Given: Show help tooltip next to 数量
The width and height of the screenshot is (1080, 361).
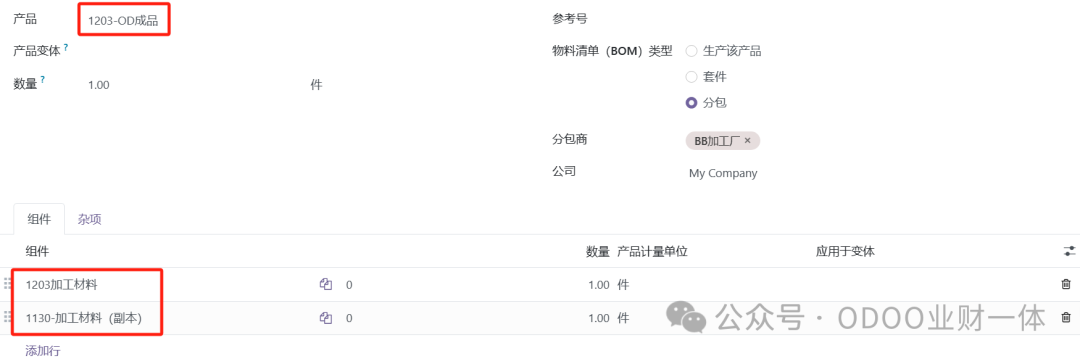Looking at the screenshot, I should coord(43,81).
